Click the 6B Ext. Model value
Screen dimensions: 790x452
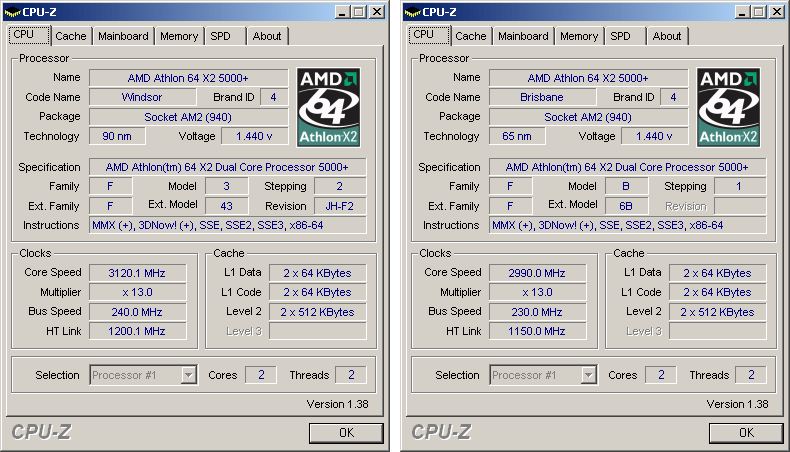[626, 206]
